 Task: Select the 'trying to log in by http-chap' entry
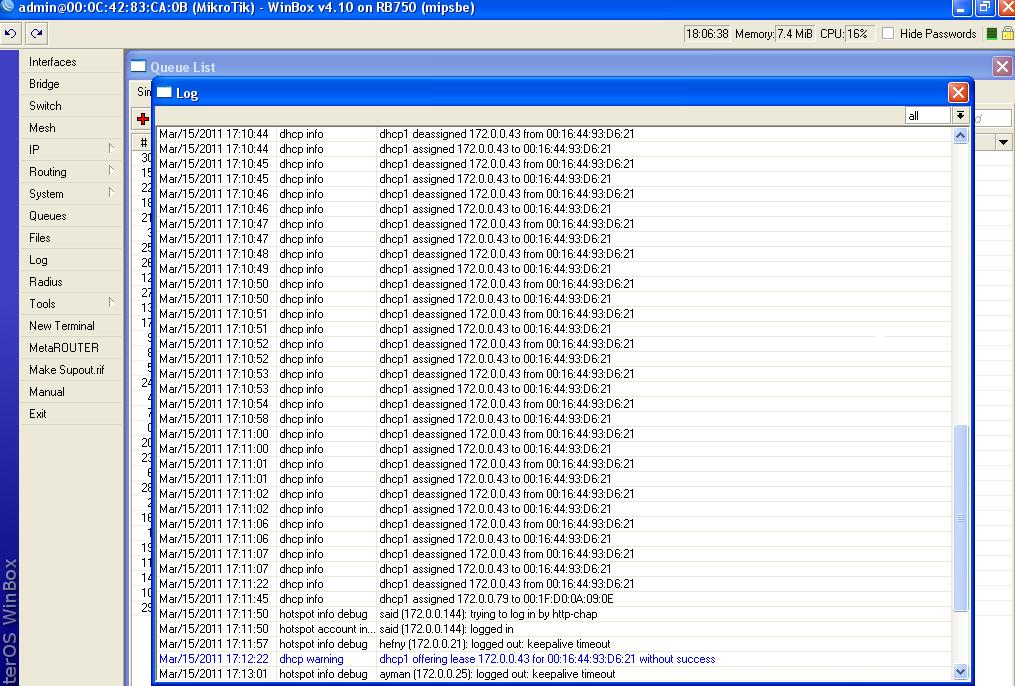[554, 614]
